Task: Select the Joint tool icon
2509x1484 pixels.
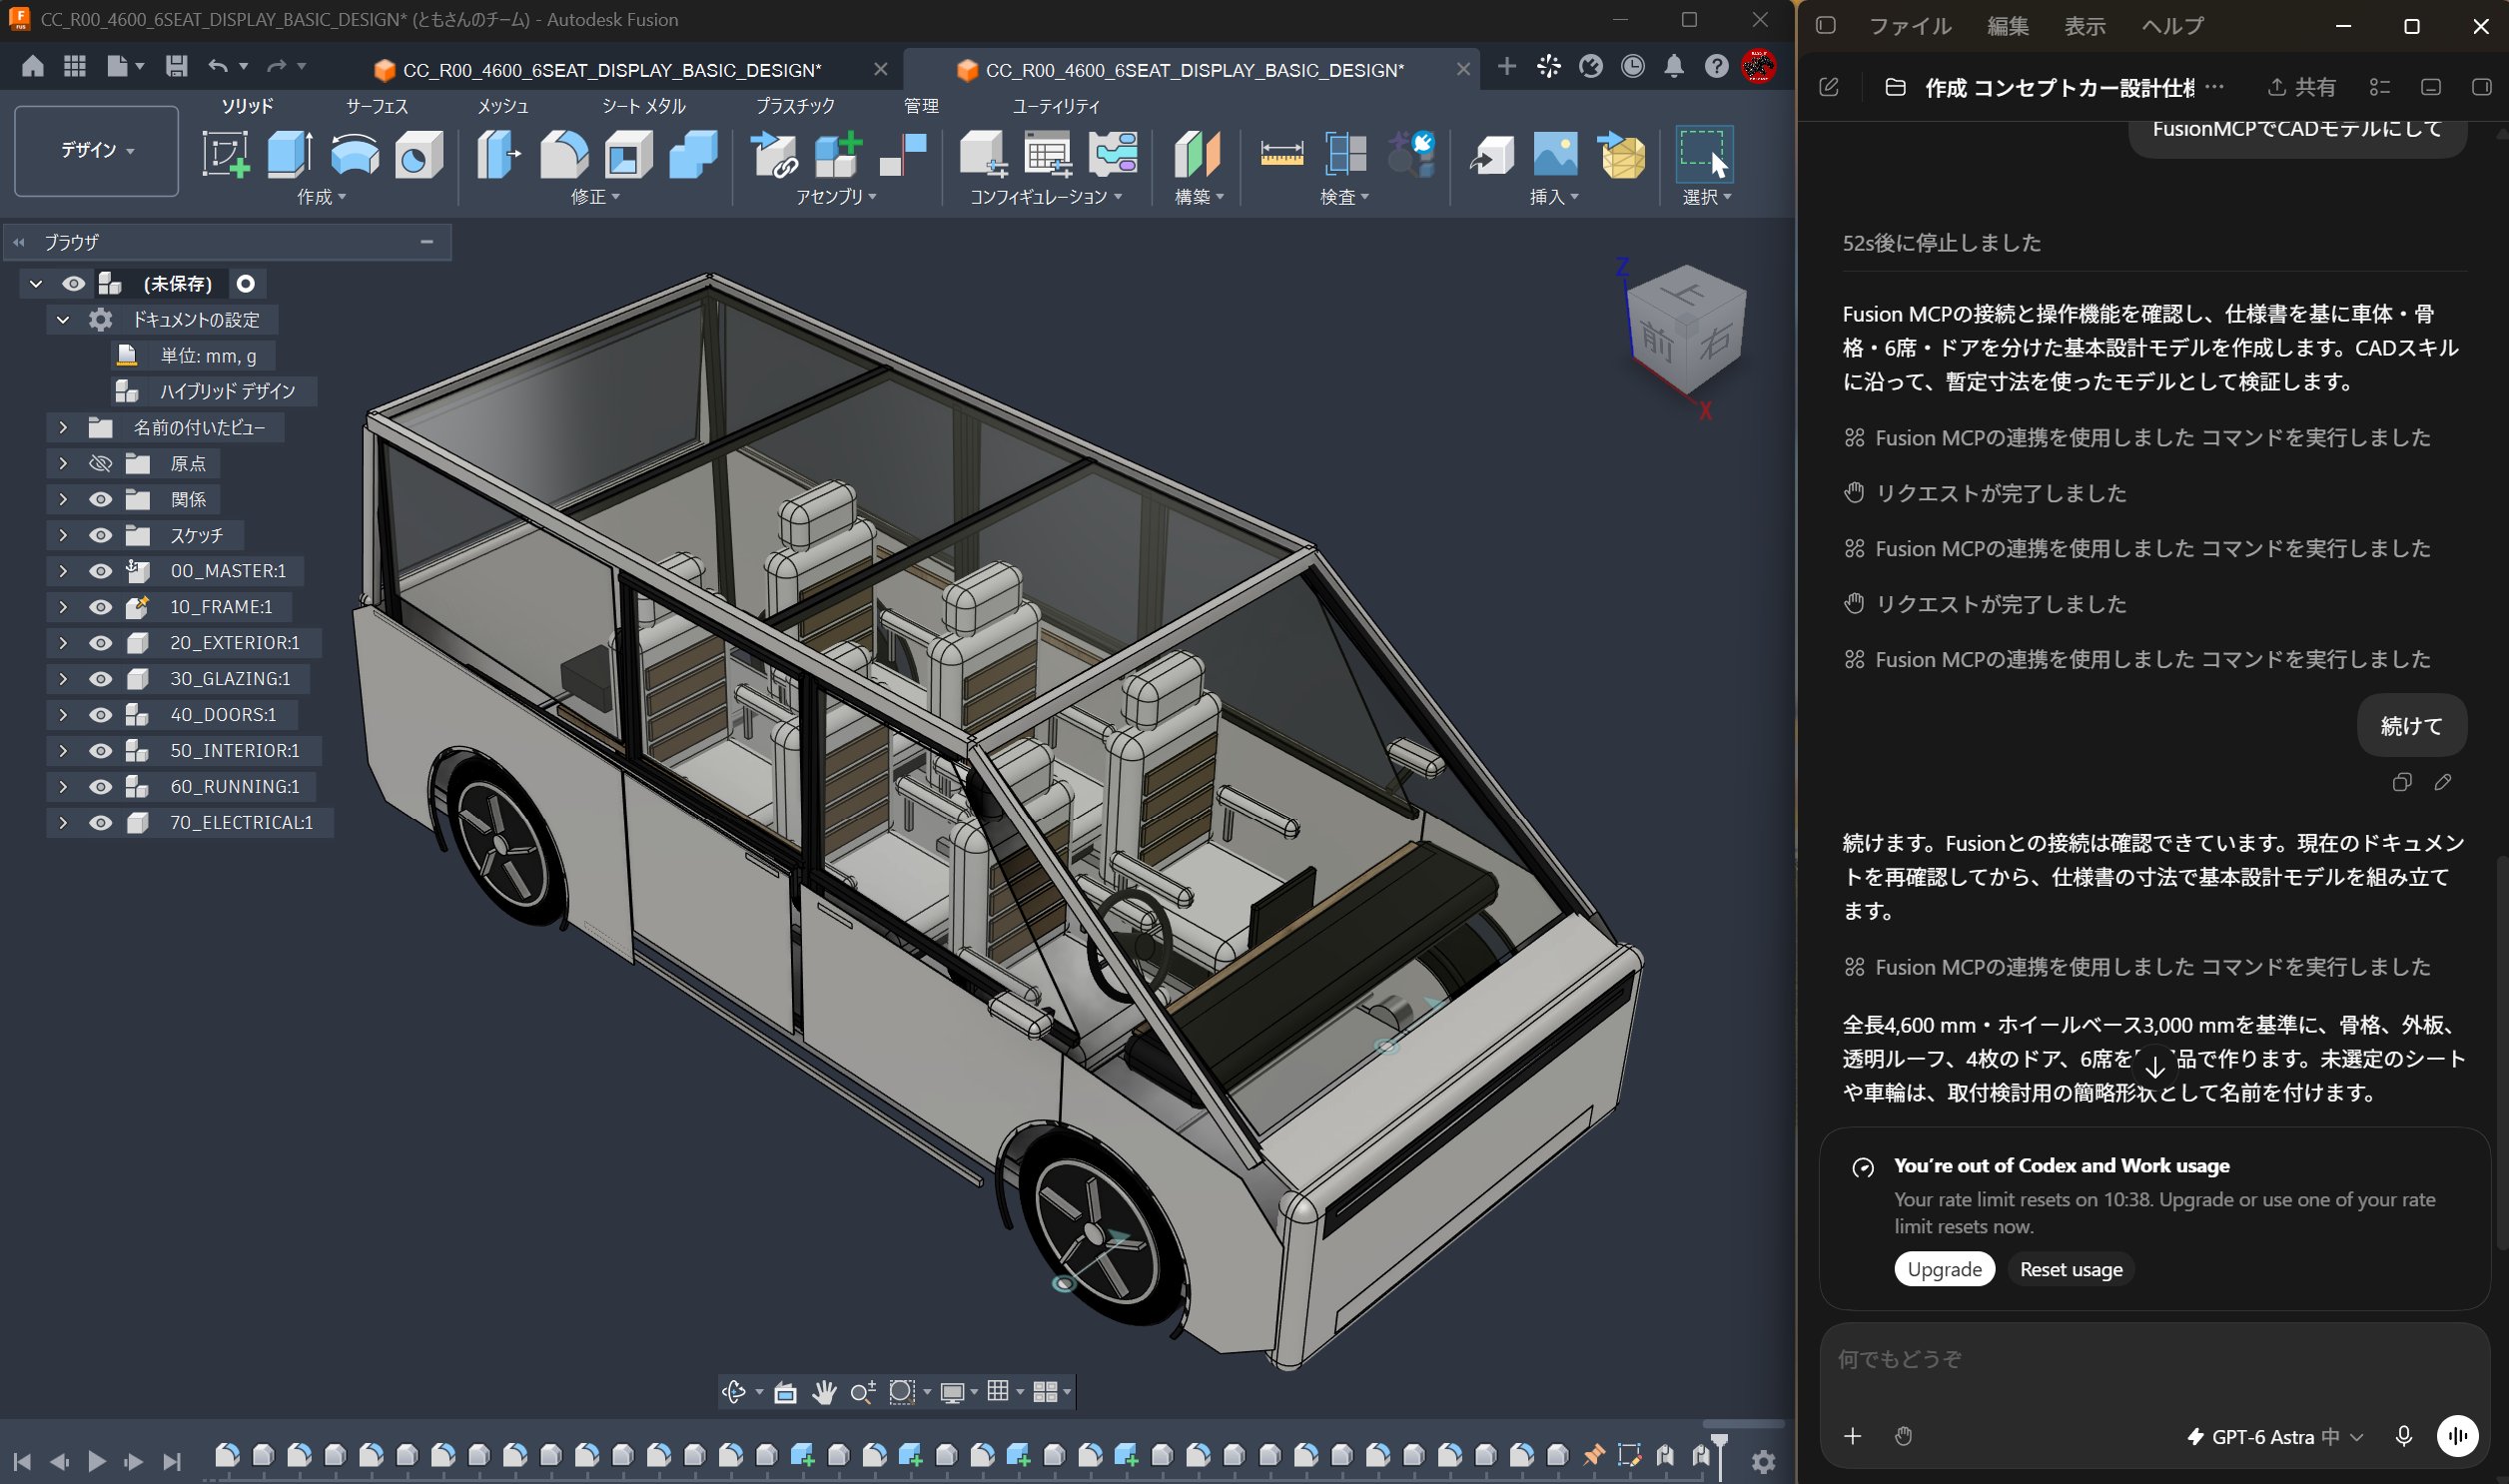Action: (x=903, y=155)
